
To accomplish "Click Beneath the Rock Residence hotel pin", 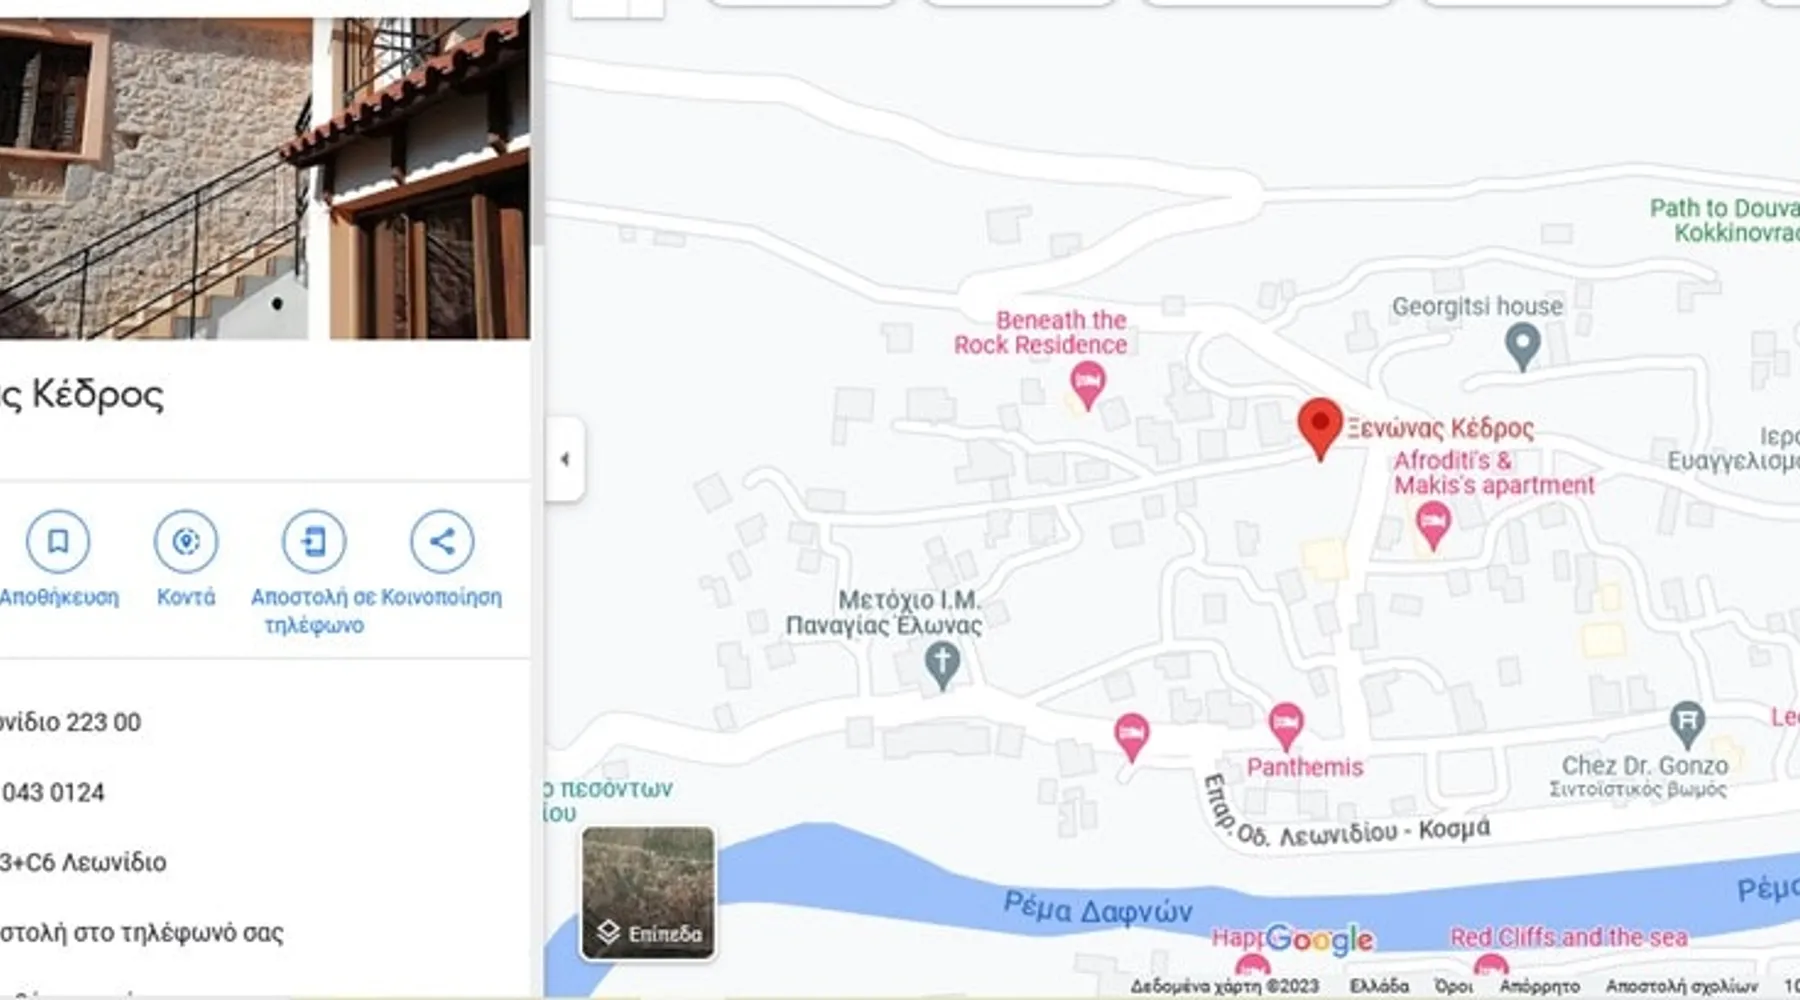I will pos(1087,382).
